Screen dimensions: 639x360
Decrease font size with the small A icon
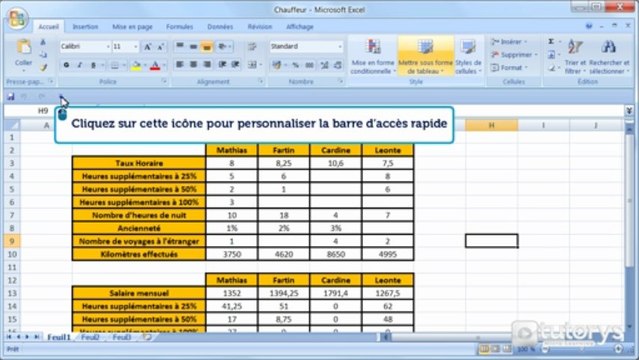161,46
